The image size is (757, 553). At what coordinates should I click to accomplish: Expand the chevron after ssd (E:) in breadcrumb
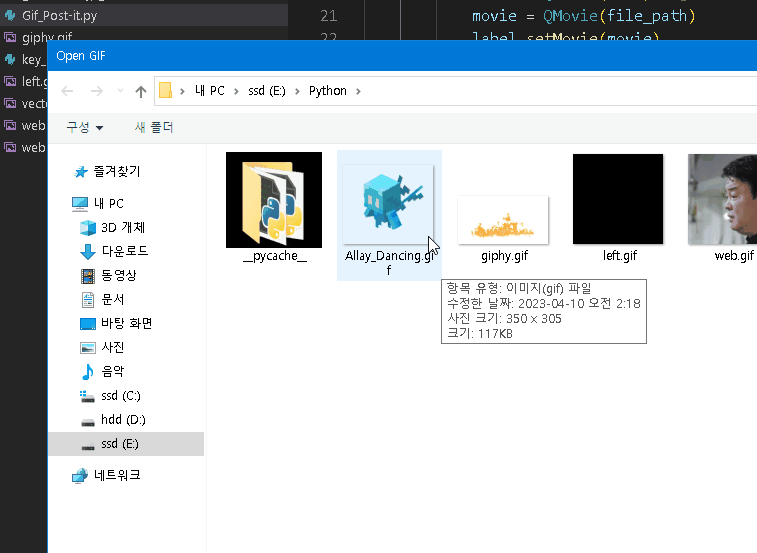pyautogui.click(x=297, y=91)
